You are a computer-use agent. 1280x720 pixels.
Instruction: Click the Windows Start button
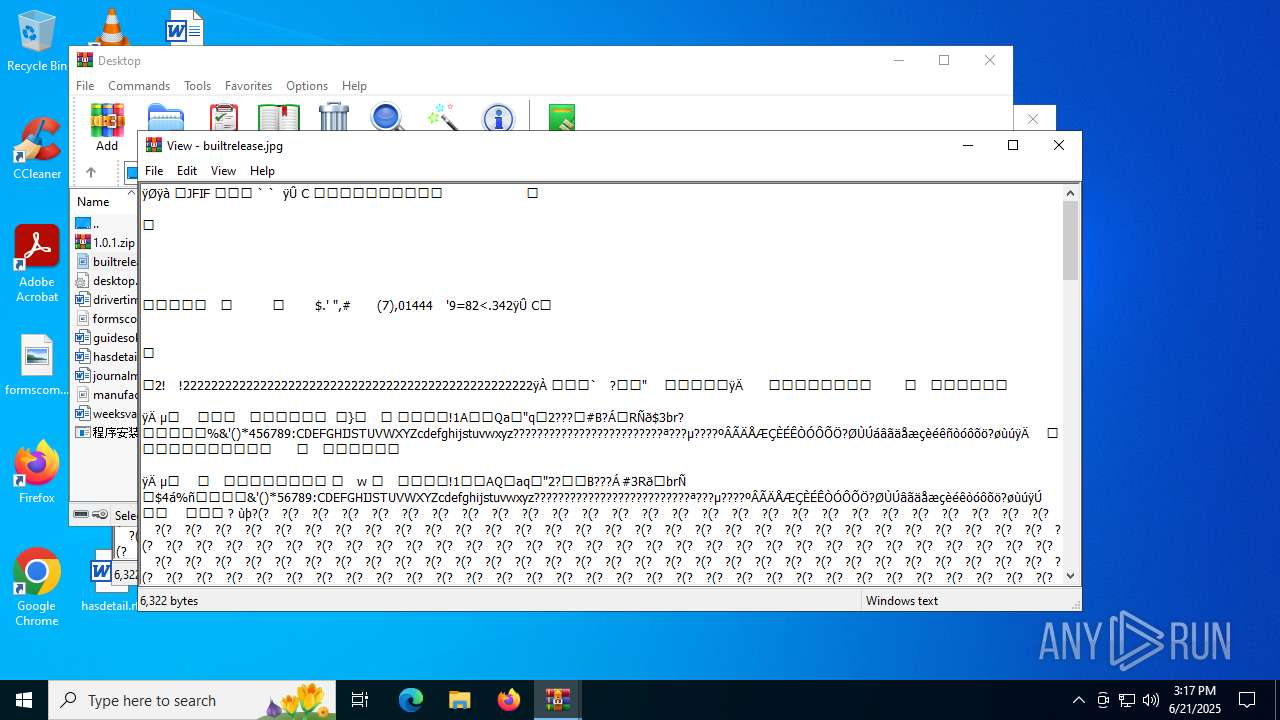pos(24,700)
